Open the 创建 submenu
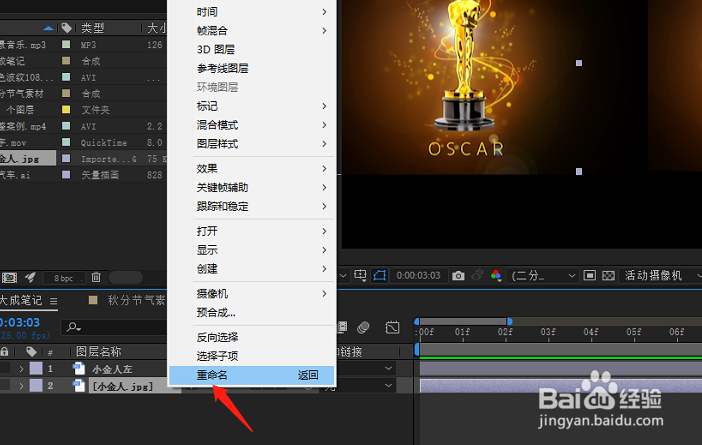The height and width of the screenshot is (445, 702). click(252, 269)
